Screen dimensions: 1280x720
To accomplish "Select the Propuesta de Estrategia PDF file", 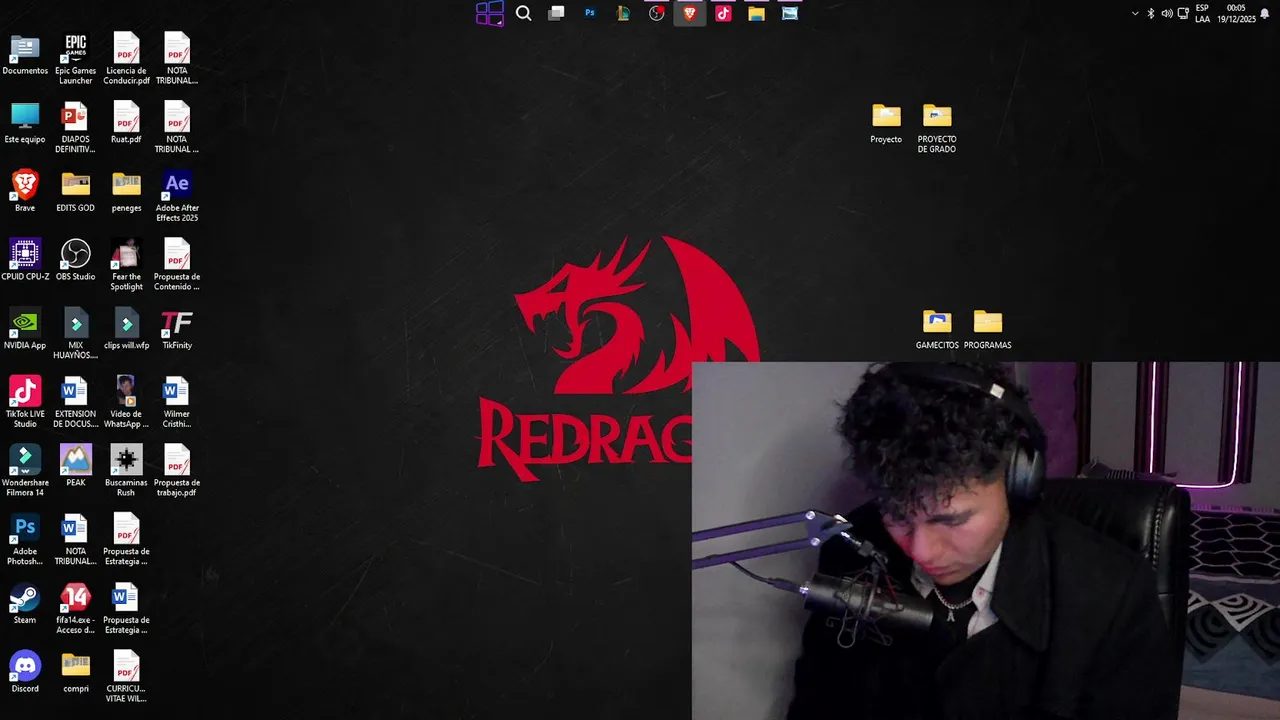I will (x=126, y=540).
